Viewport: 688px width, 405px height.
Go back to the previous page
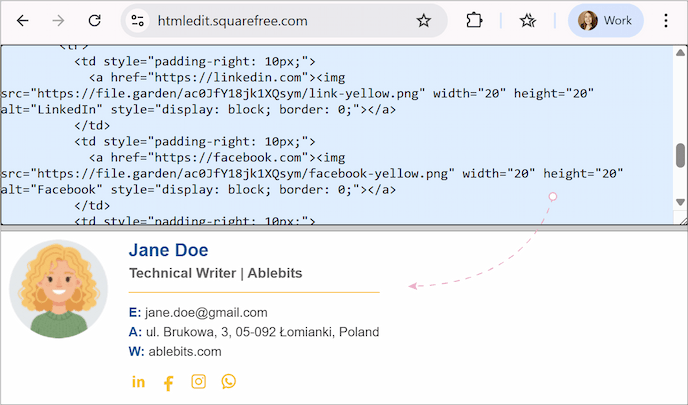click(22, 21)
